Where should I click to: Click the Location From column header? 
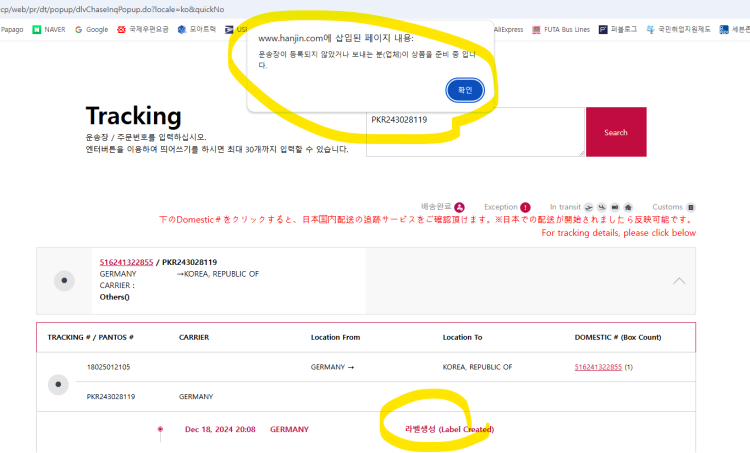[335, 337]
